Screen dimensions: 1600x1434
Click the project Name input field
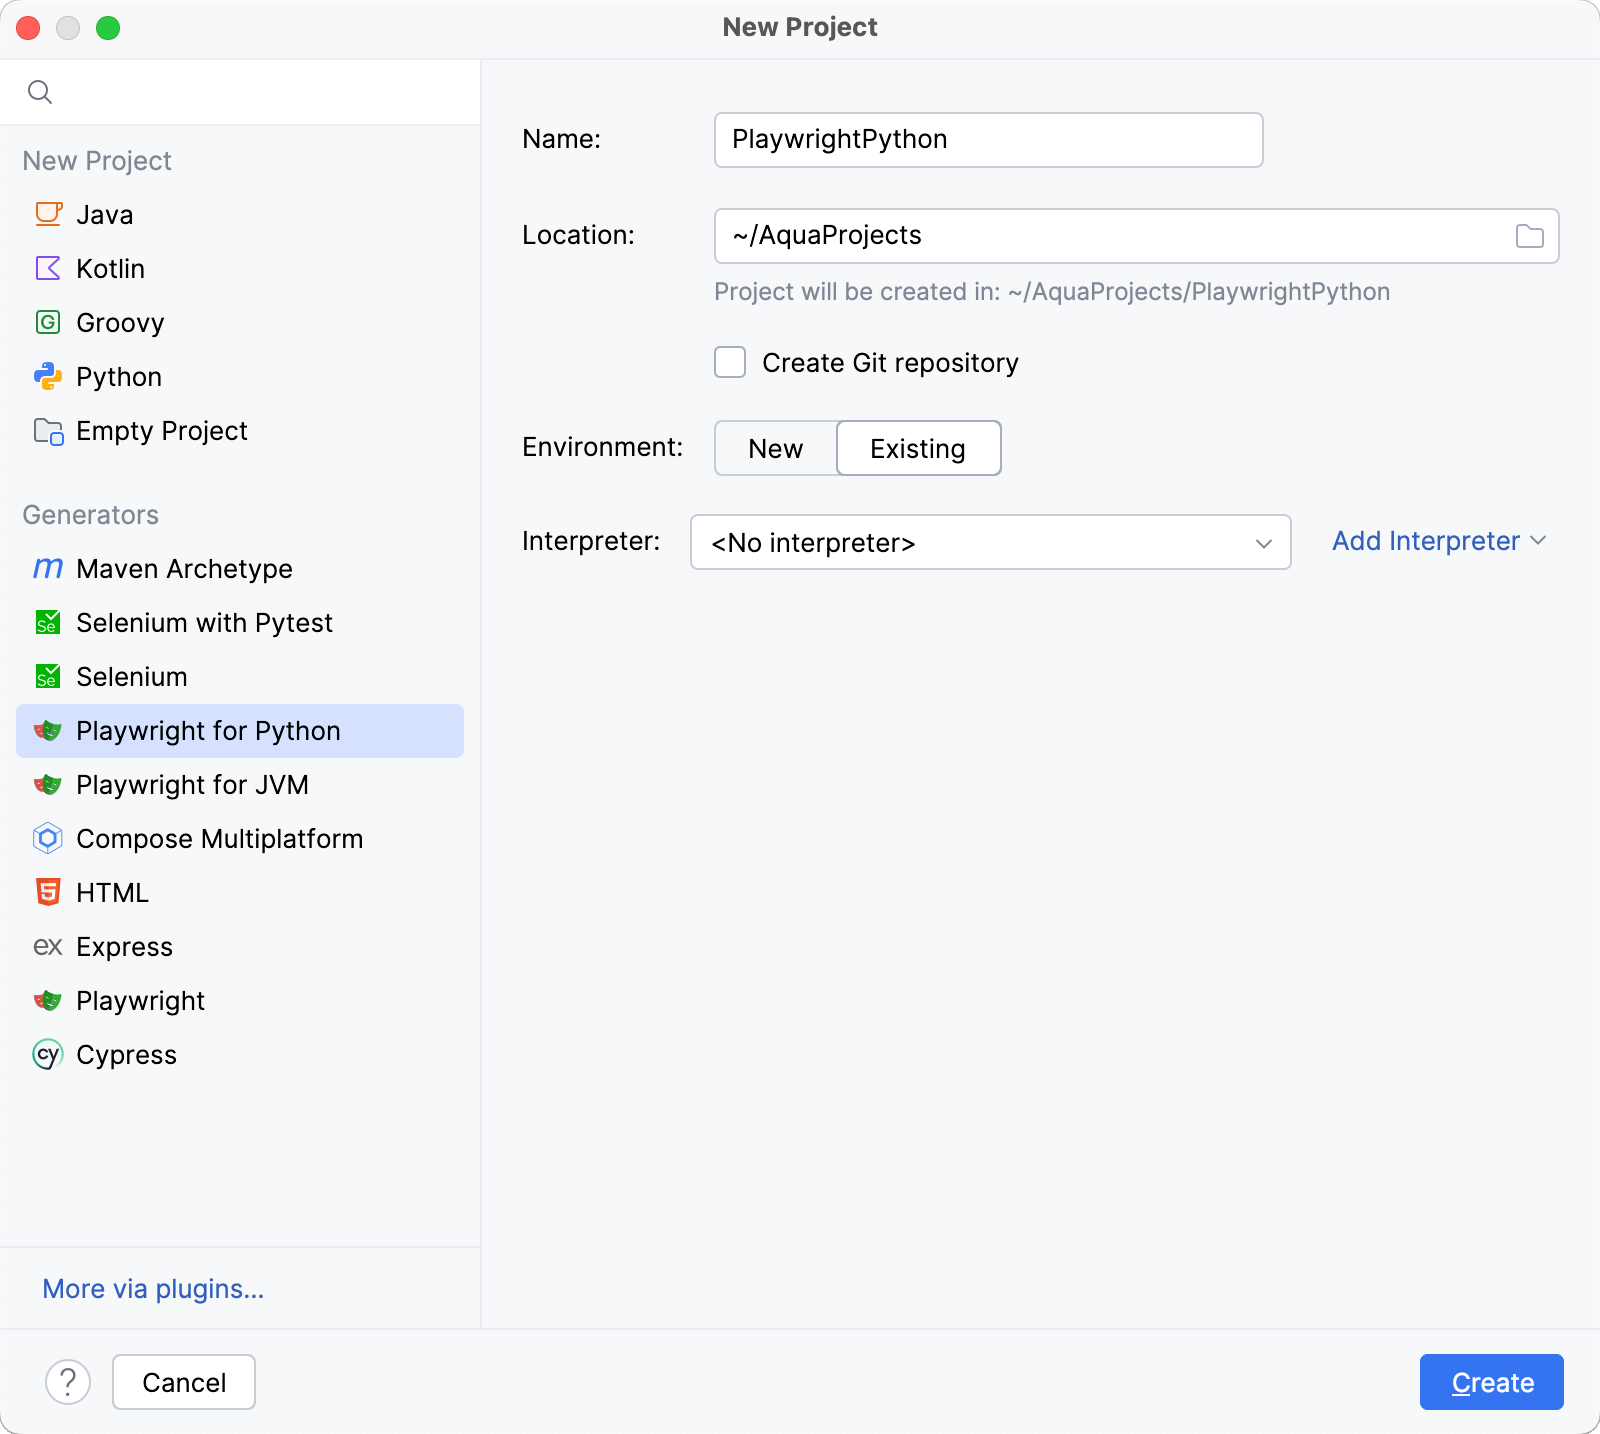pos(988,140)
